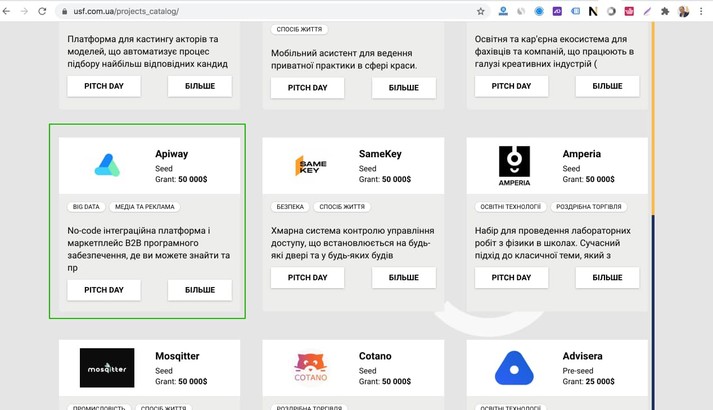The height and width of the screenshot is (410, 713).
Task: Open the Cotano fox logo
Action: click(310, 368)
